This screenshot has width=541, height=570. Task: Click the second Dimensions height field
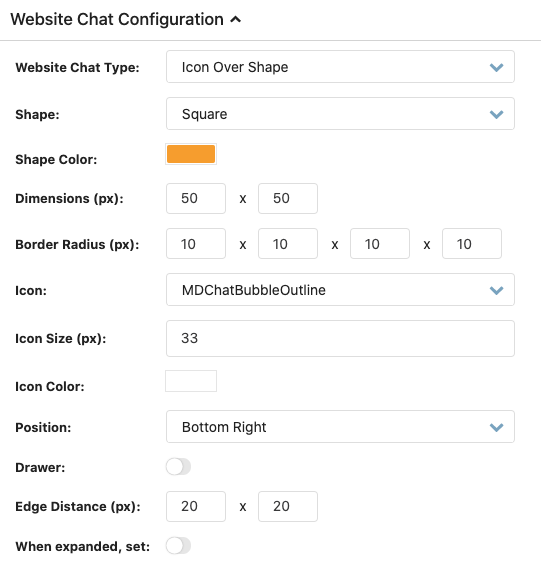click(288, 198)
